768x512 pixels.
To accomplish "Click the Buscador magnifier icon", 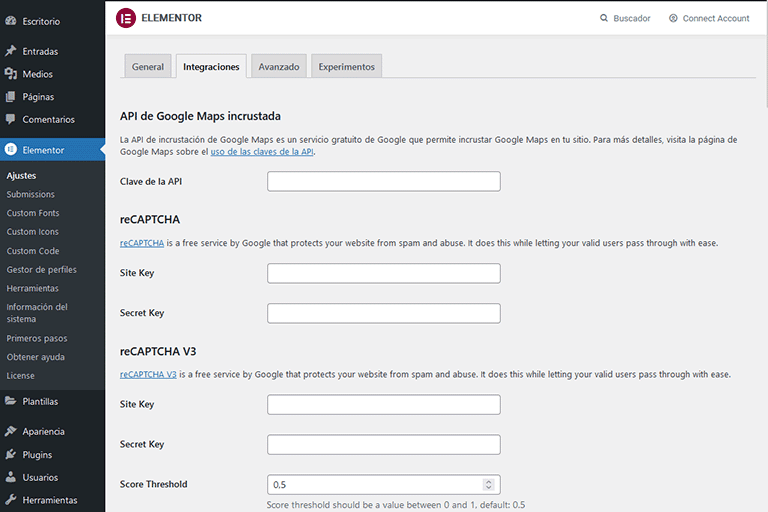I will (x=604, y=18).
